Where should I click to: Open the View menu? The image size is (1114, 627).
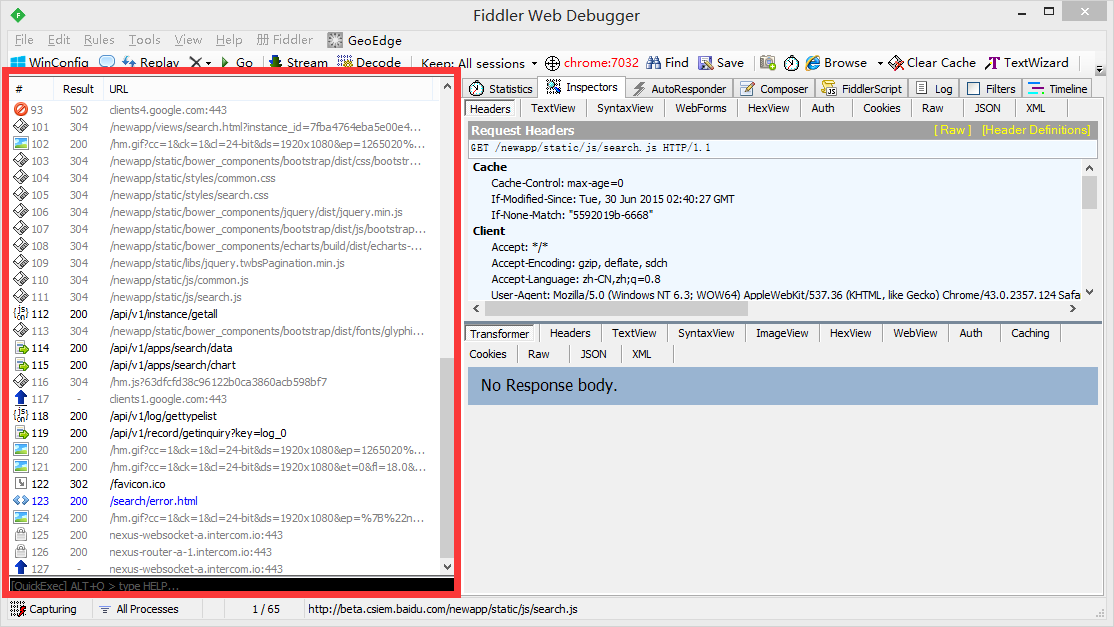188,40
